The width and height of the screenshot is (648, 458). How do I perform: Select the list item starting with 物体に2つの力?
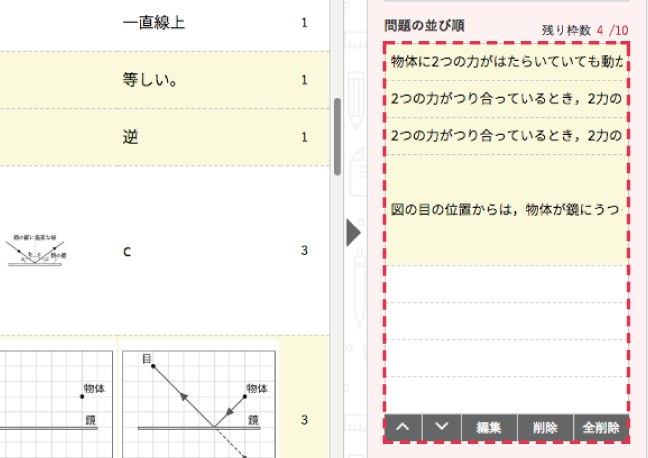[x=507, y=62]
